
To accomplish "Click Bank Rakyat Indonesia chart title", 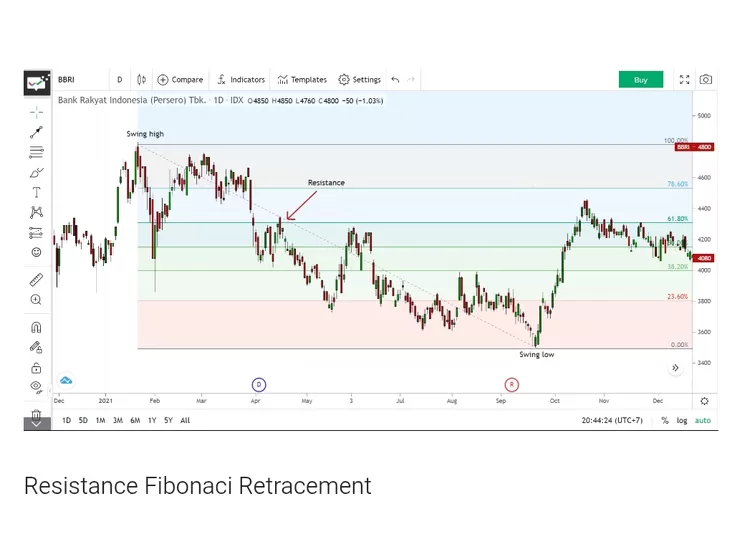I will coord(132,100).
